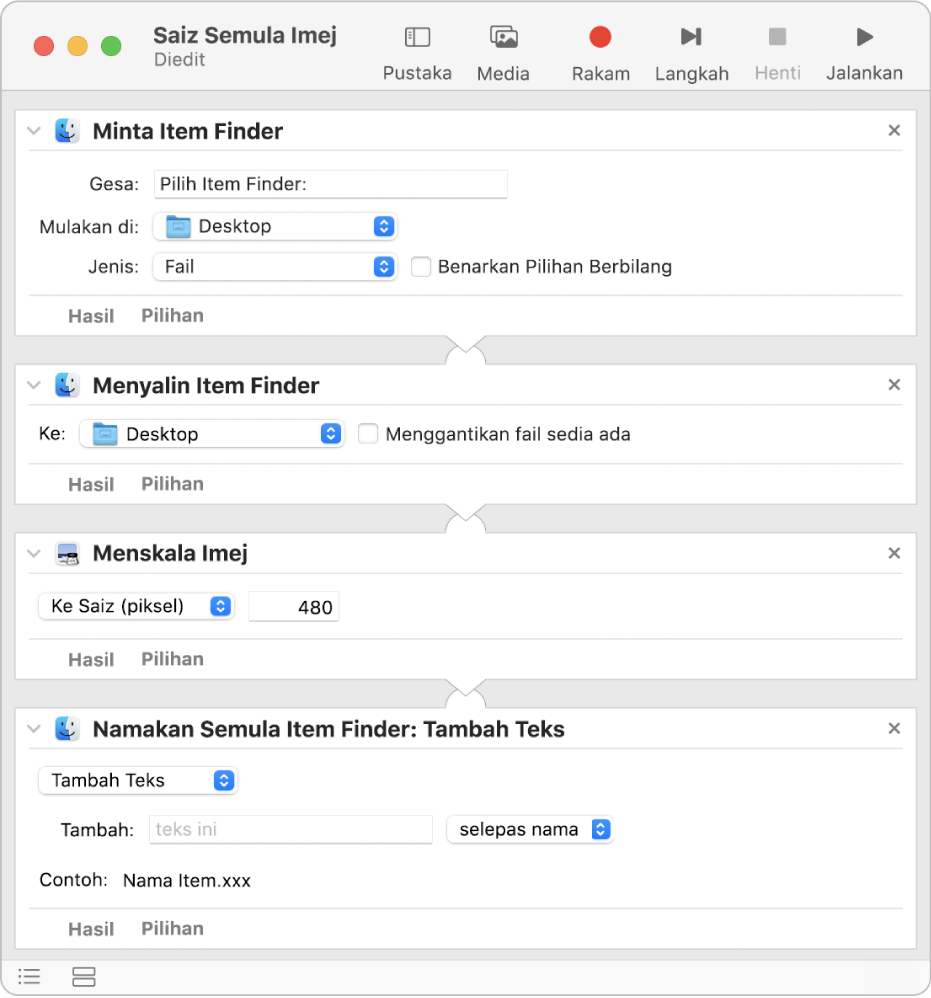Toggle the workflow variables view icon

pyautogui.click(x=84, y=977)
